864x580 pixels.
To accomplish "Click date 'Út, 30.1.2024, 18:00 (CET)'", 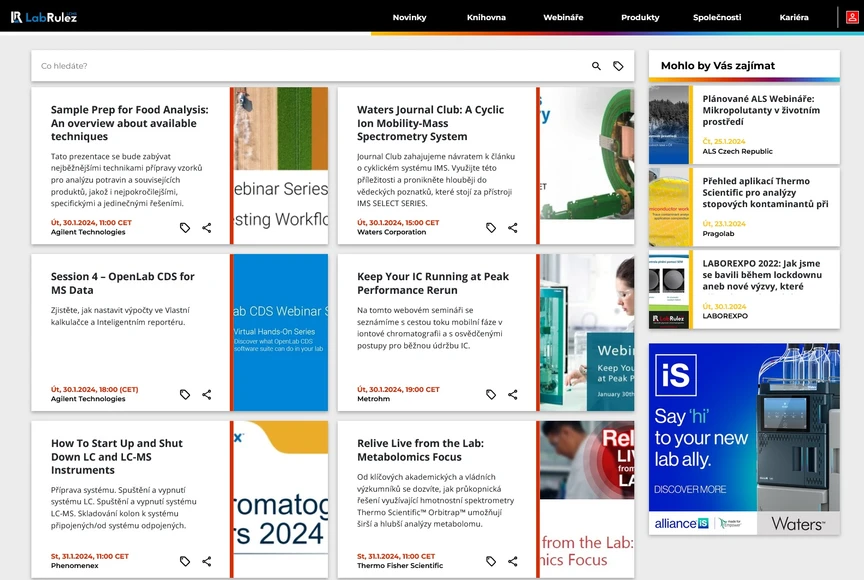I will click(94, 389).
